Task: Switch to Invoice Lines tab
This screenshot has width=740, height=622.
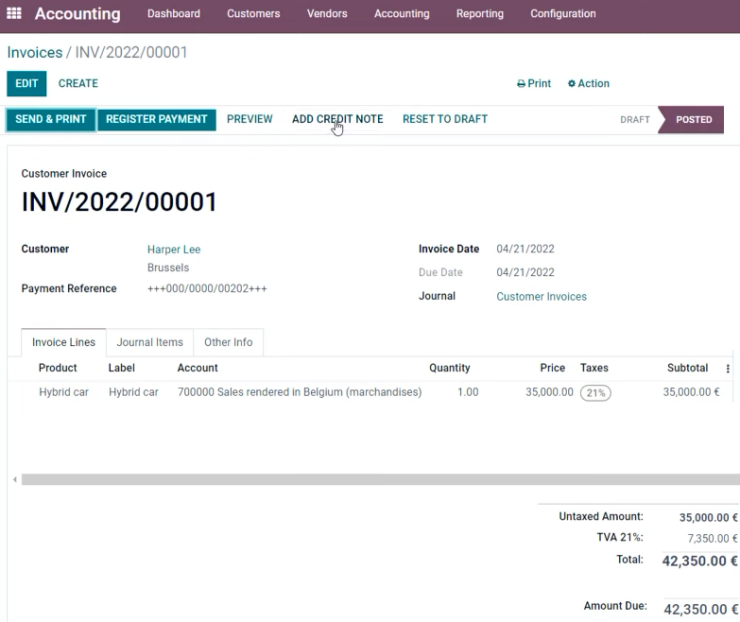Action: click(x=64, y=342)
